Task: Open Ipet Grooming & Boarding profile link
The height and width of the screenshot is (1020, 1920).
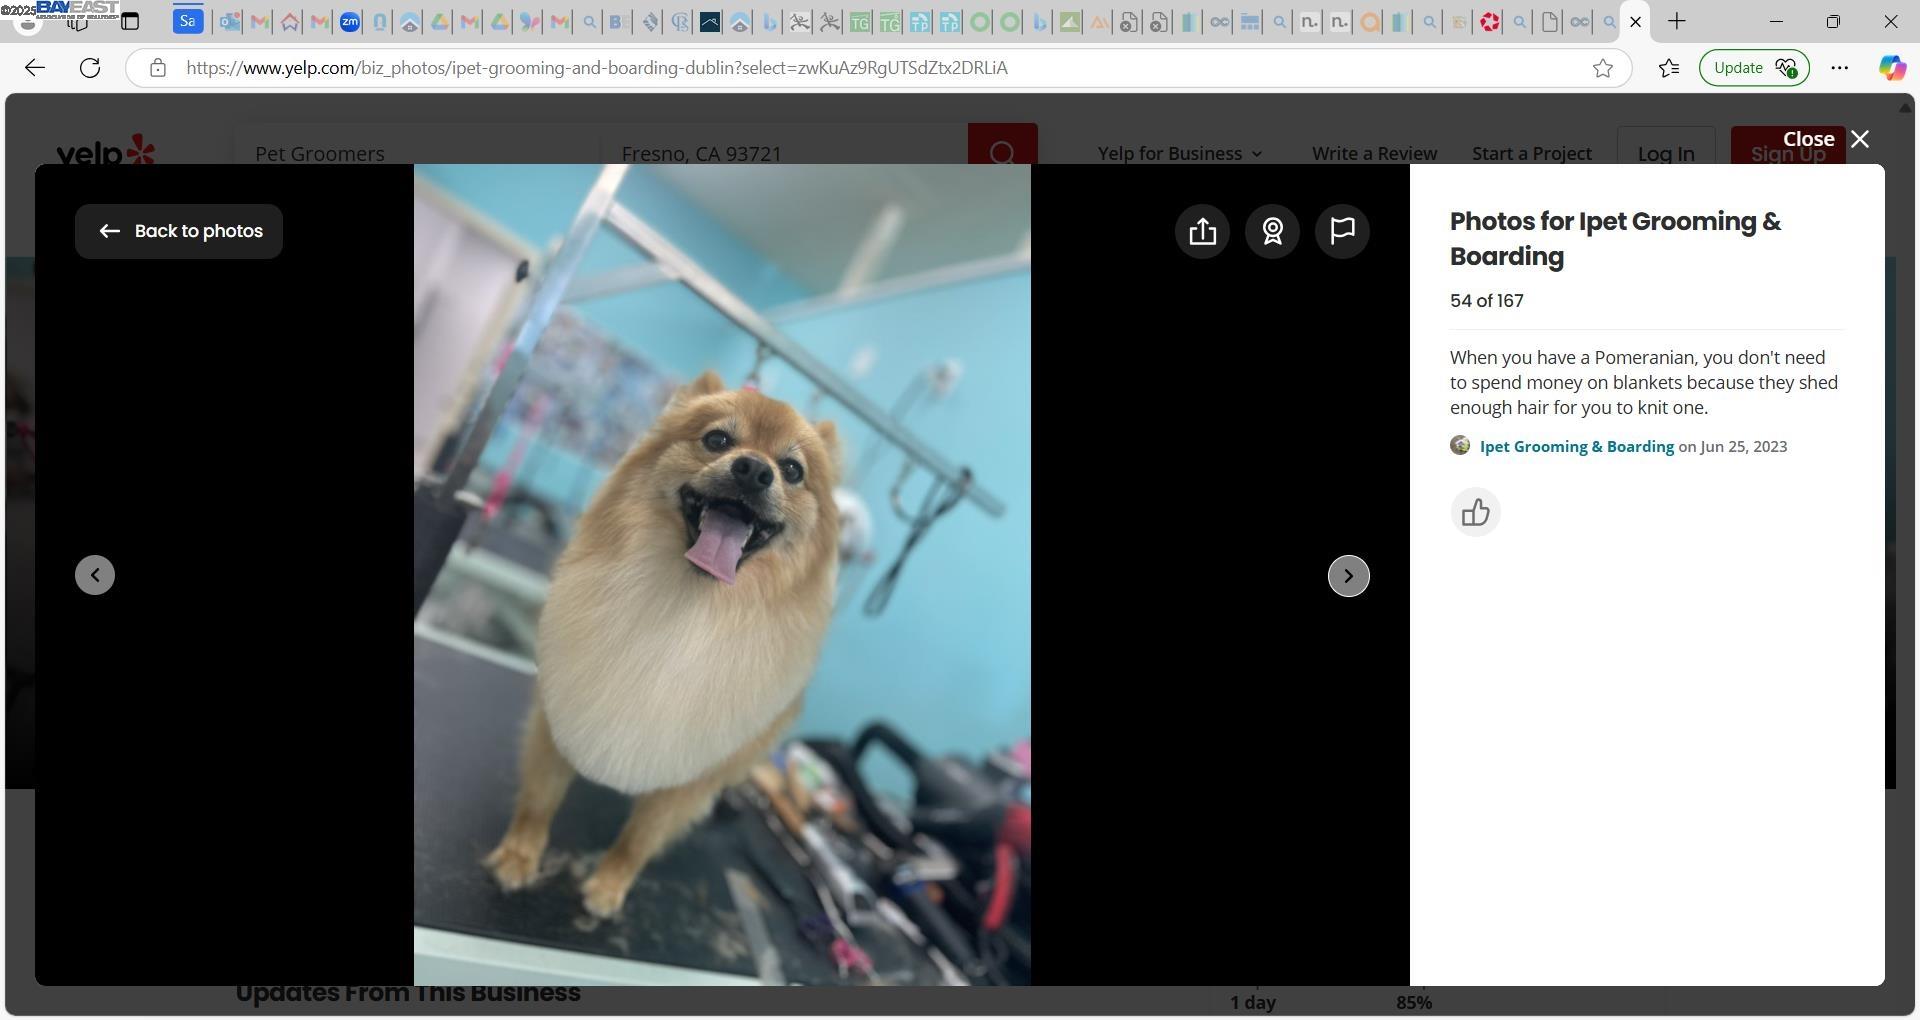Action: (x=1576, y=447)
